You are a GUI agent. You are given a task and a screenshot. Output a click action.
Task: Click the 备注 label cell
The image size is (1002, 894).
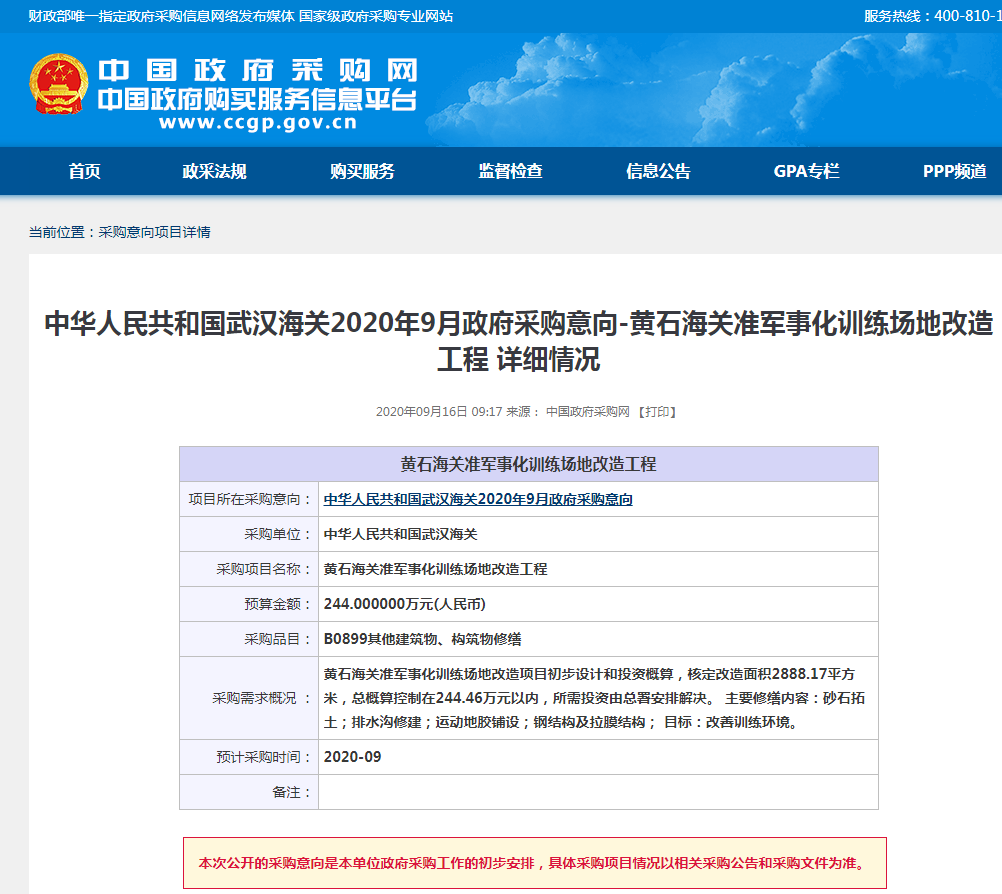[249, 792]
